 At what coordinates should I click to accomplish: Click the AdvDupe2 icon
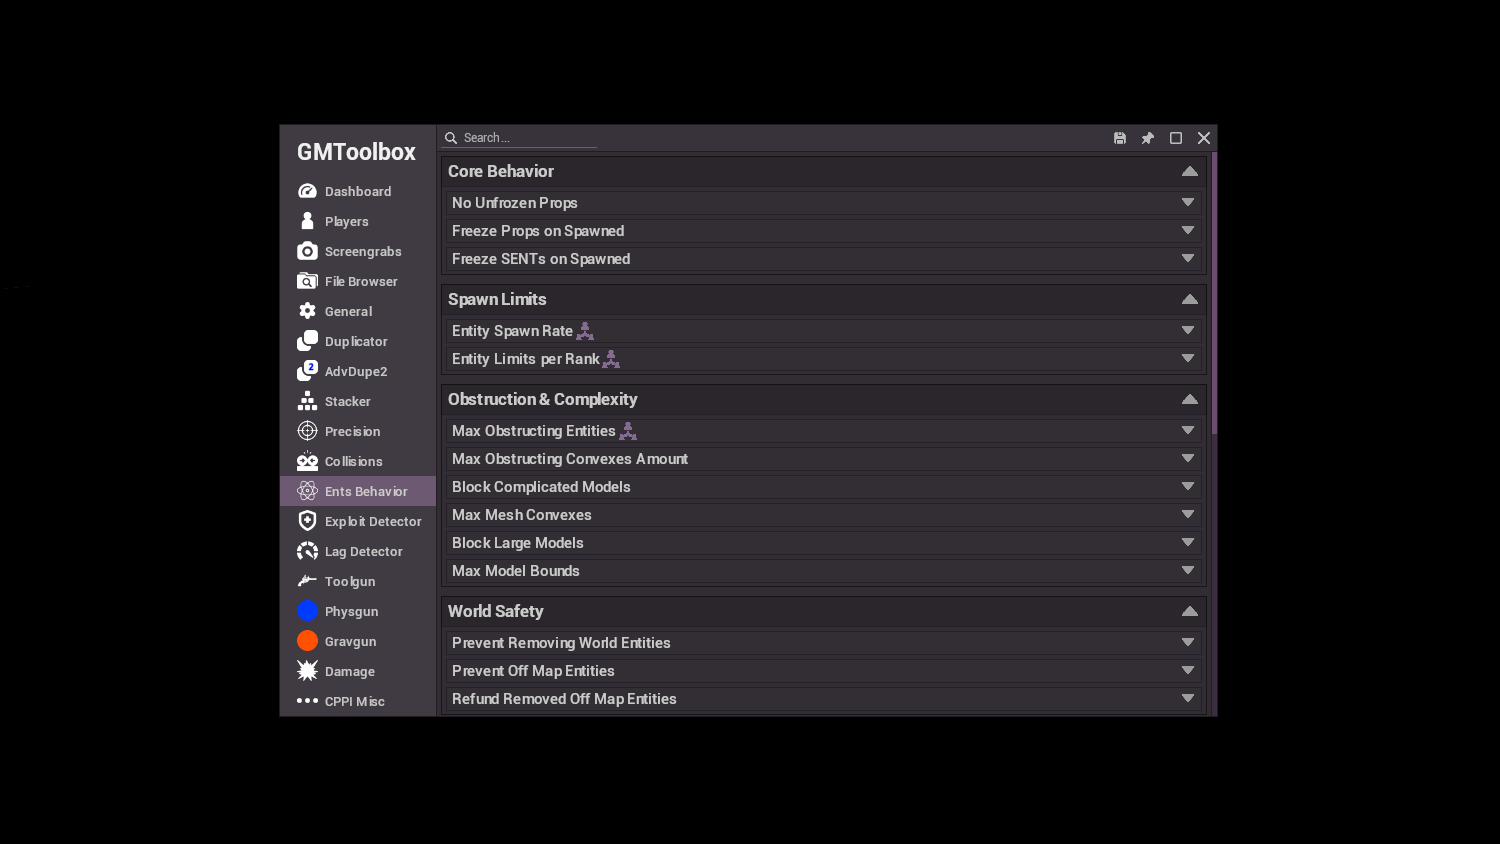[x=307, y=371]
